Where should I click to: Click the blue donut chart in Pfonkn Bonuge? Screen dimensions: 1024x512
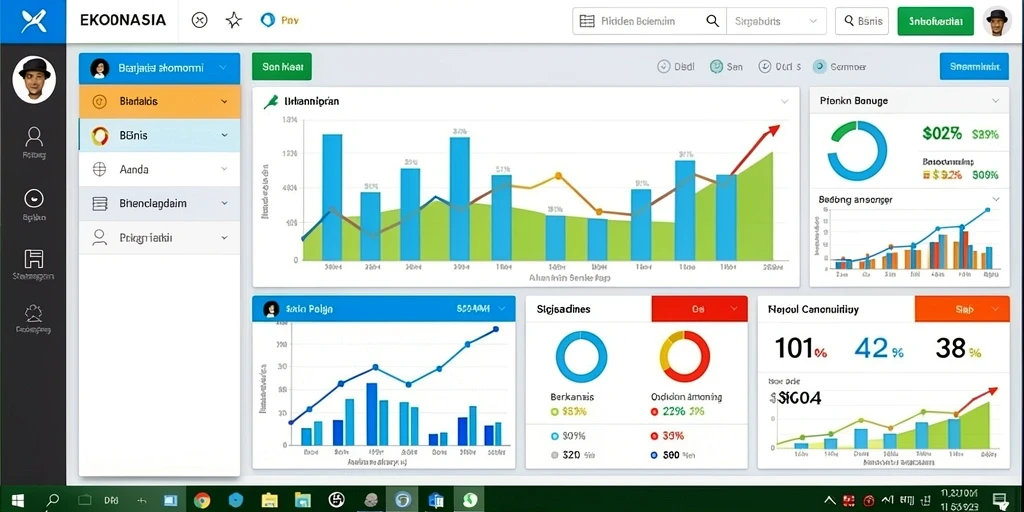point(857,151)
